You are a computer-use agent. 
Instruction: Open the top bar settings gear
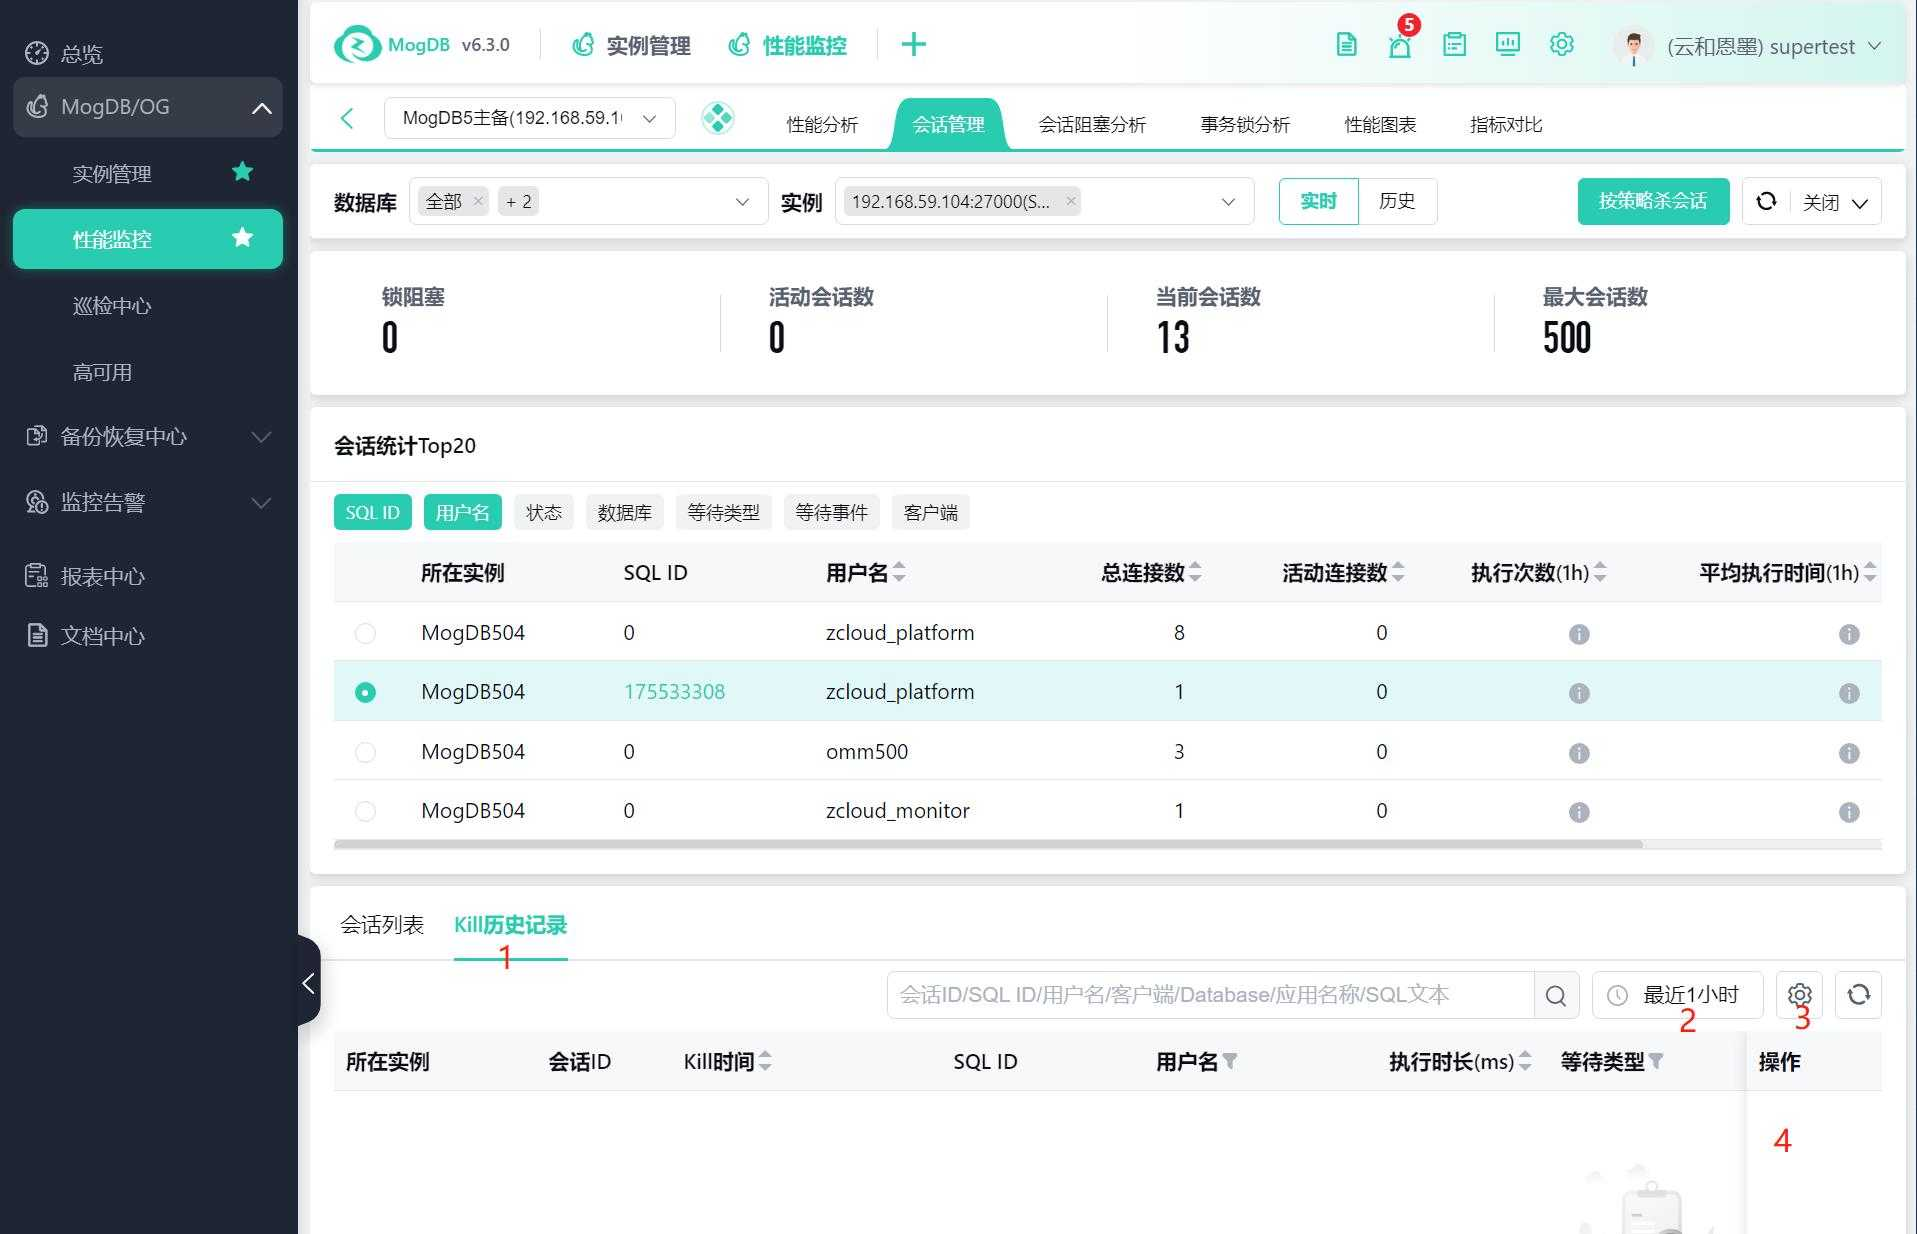point(1561,45)
